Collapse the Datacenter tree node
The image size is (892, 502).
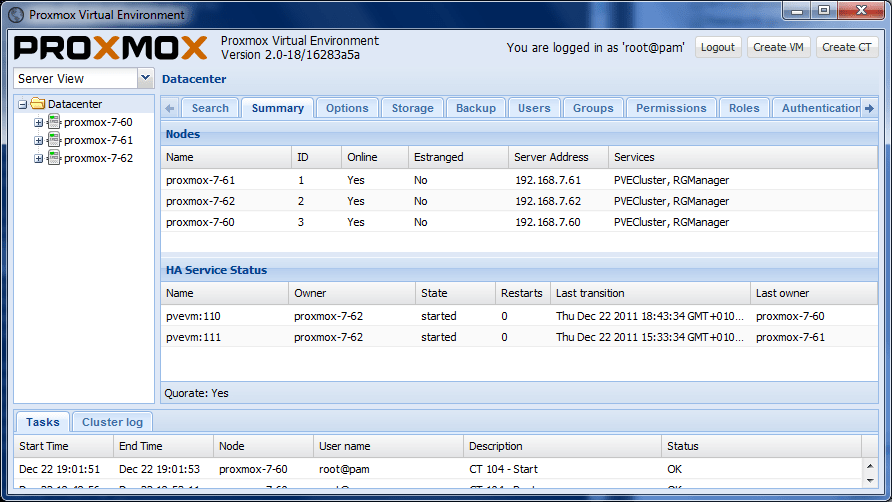tap(23, 104)
